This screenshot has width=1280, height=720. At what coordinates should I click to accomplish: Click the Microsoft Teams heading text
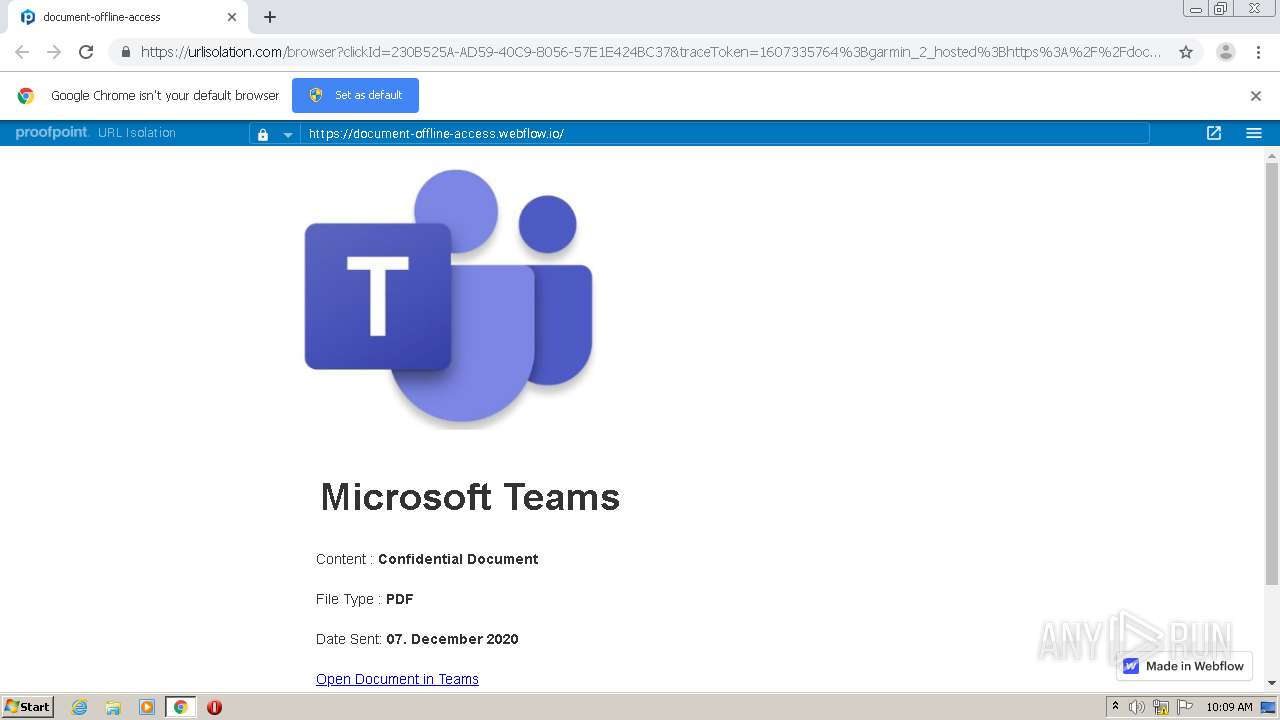coord(470,497)
